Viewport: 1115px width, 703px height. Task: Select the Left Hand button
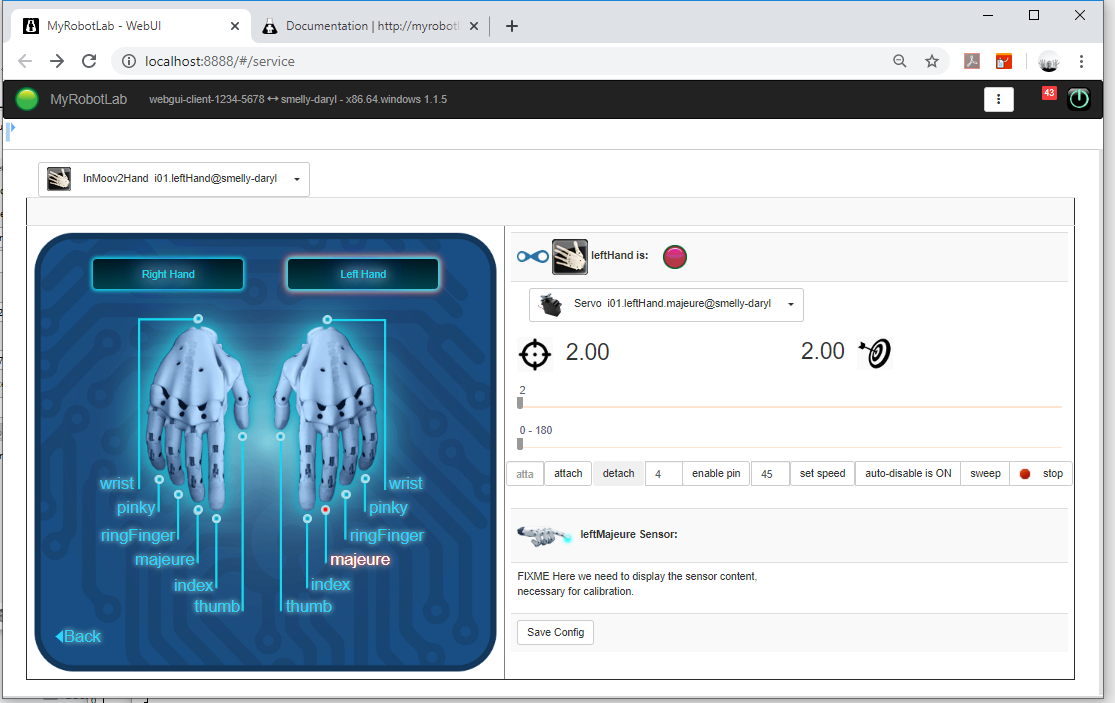pos(363,274)
